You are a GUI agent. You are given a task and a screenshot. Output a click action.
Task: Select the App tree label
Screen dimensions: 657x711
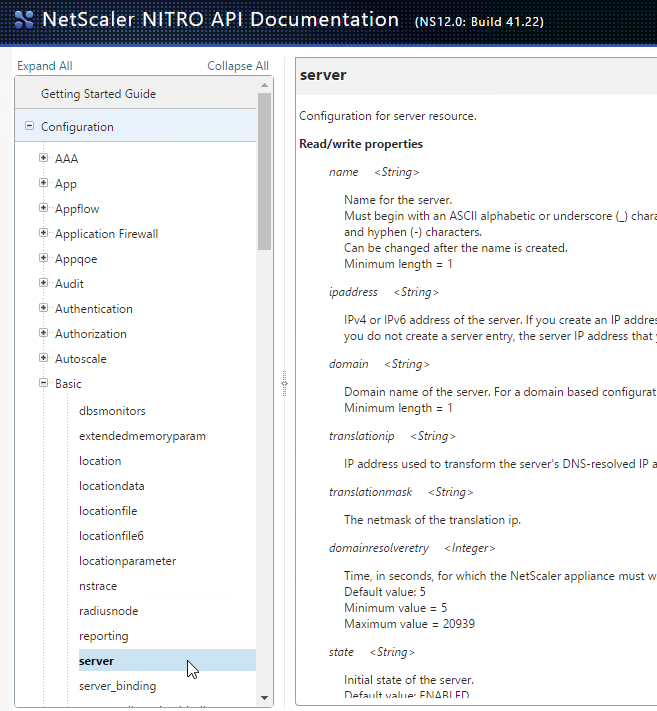click(x=66, y=184)
